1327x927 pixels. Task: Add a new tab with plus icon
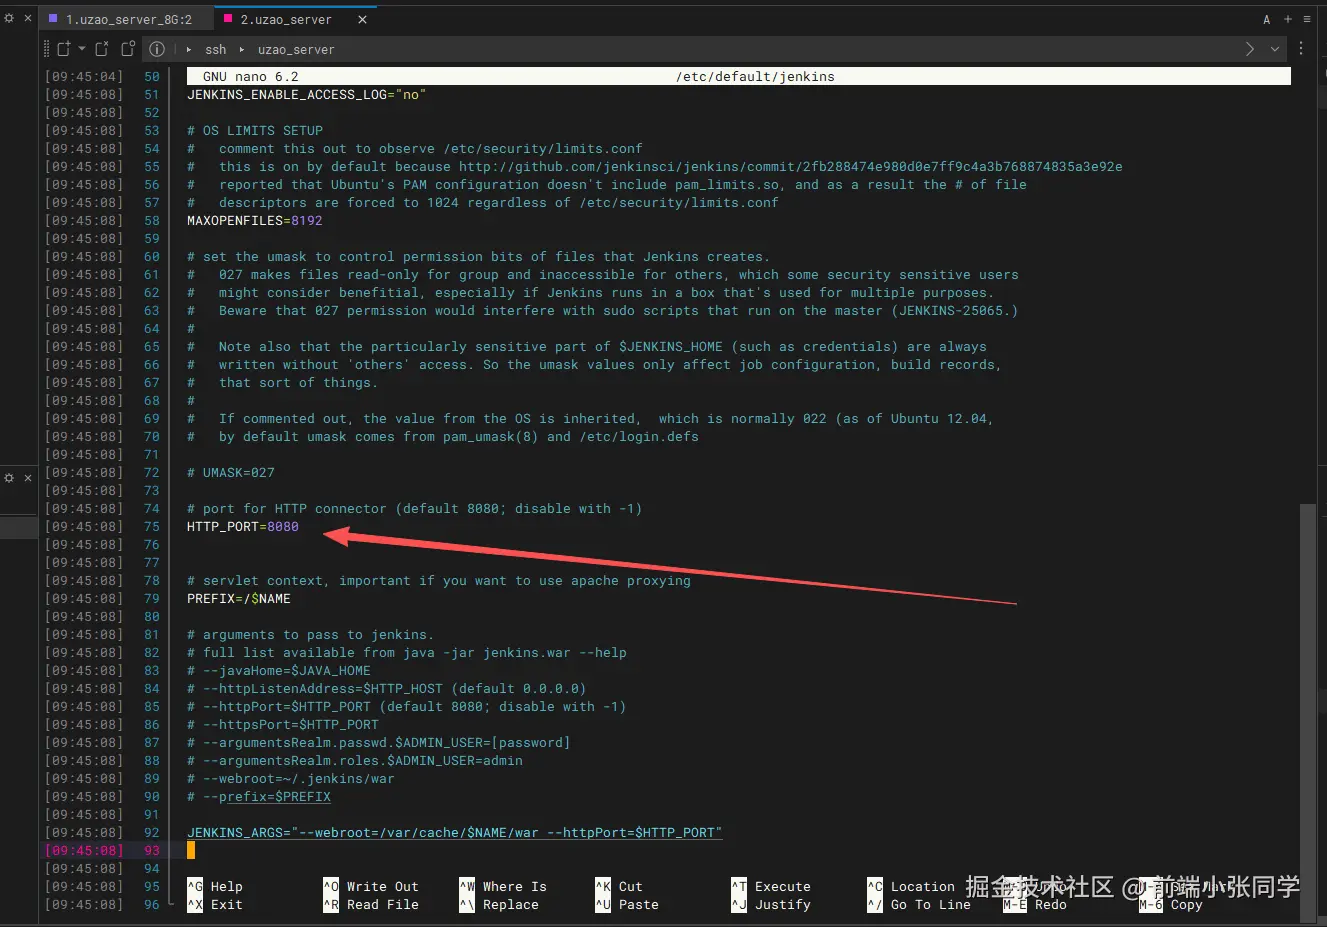point(1288,19)
